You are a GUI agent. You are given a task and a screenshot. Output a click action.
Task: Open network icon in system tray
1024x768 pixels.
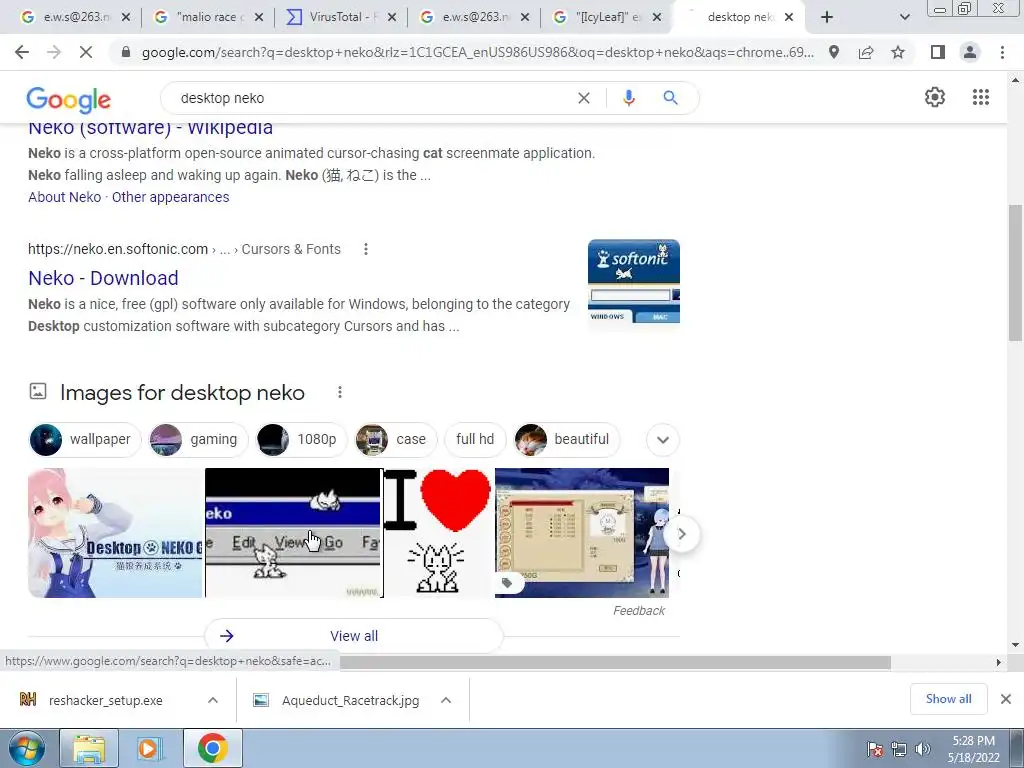(x=899, y=749)
